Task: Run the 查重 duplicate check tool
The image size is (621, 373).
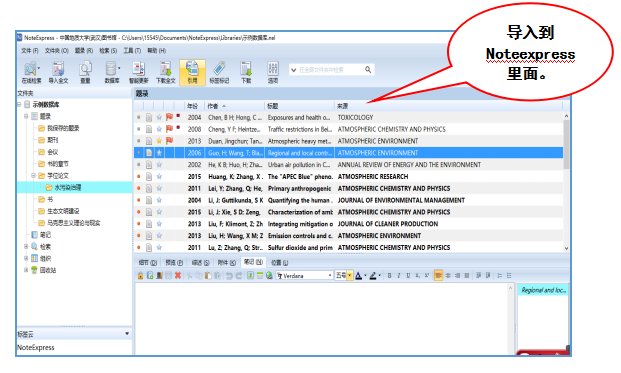Action: pos(85,72)
